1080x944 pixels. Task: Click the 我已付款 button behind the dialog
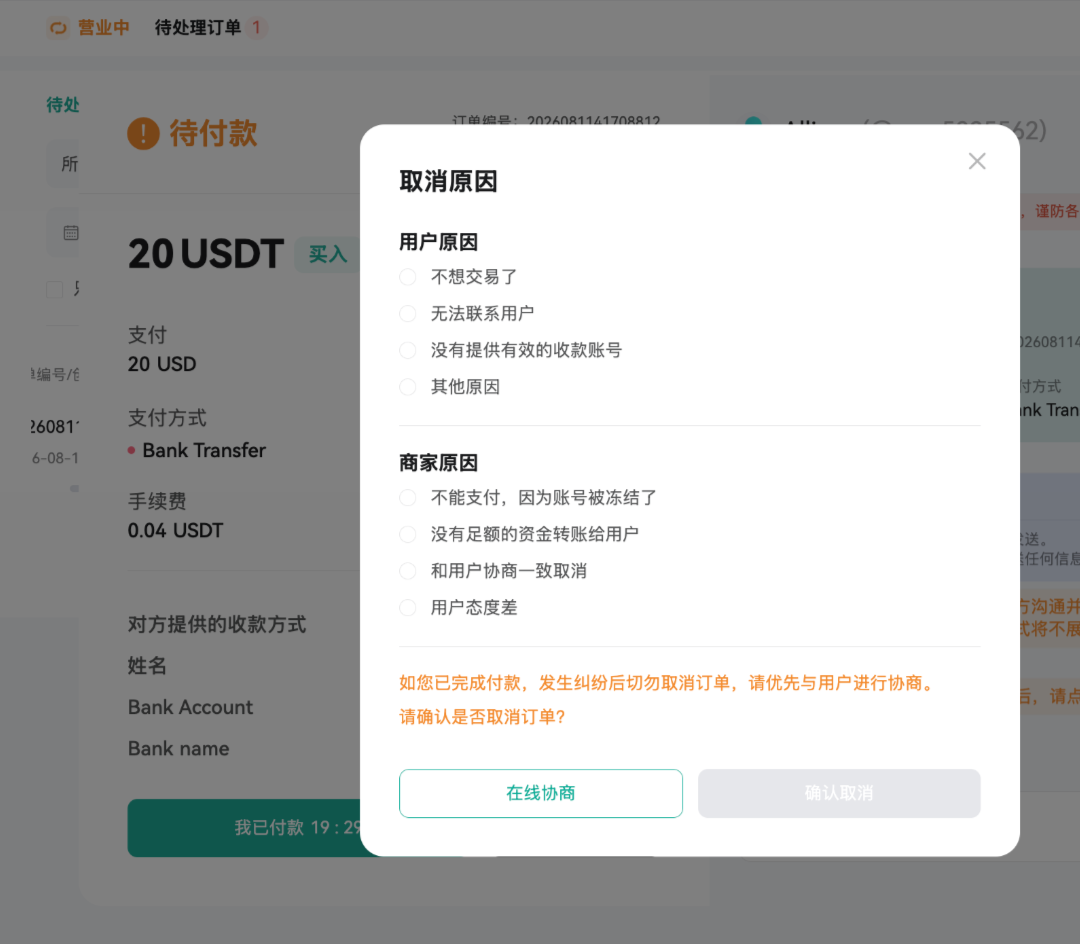pyautogui.click(x=245, y=828)
